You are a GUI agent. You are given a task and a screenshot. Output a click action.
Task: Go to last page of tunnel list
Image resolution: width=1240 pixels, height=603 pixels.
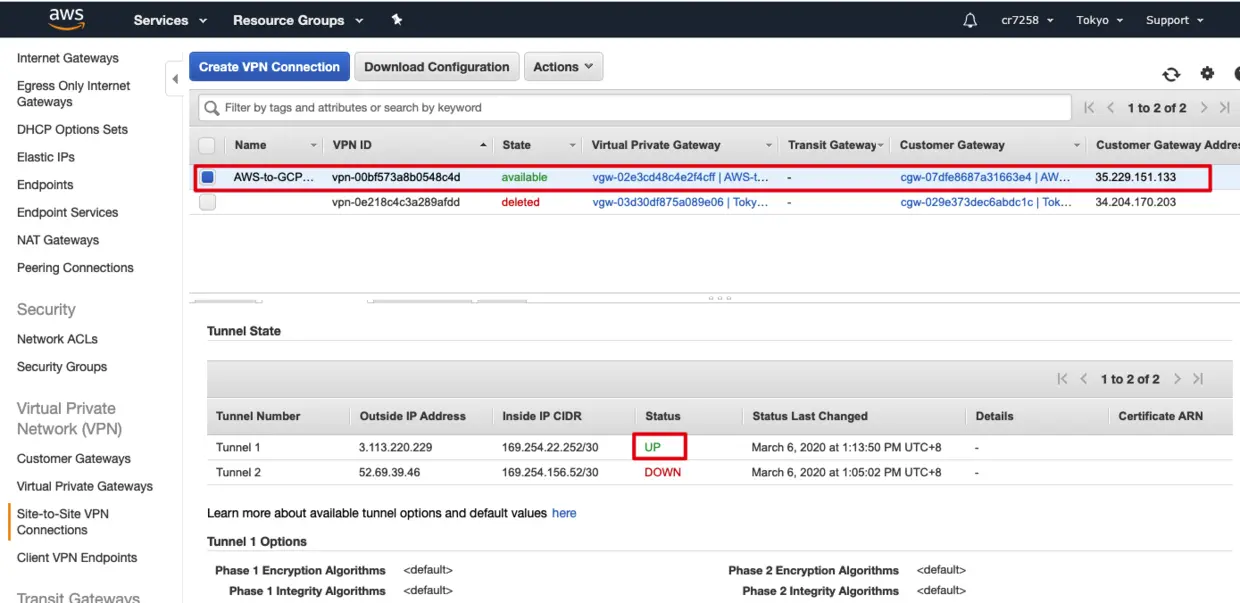coord(1198,379)
